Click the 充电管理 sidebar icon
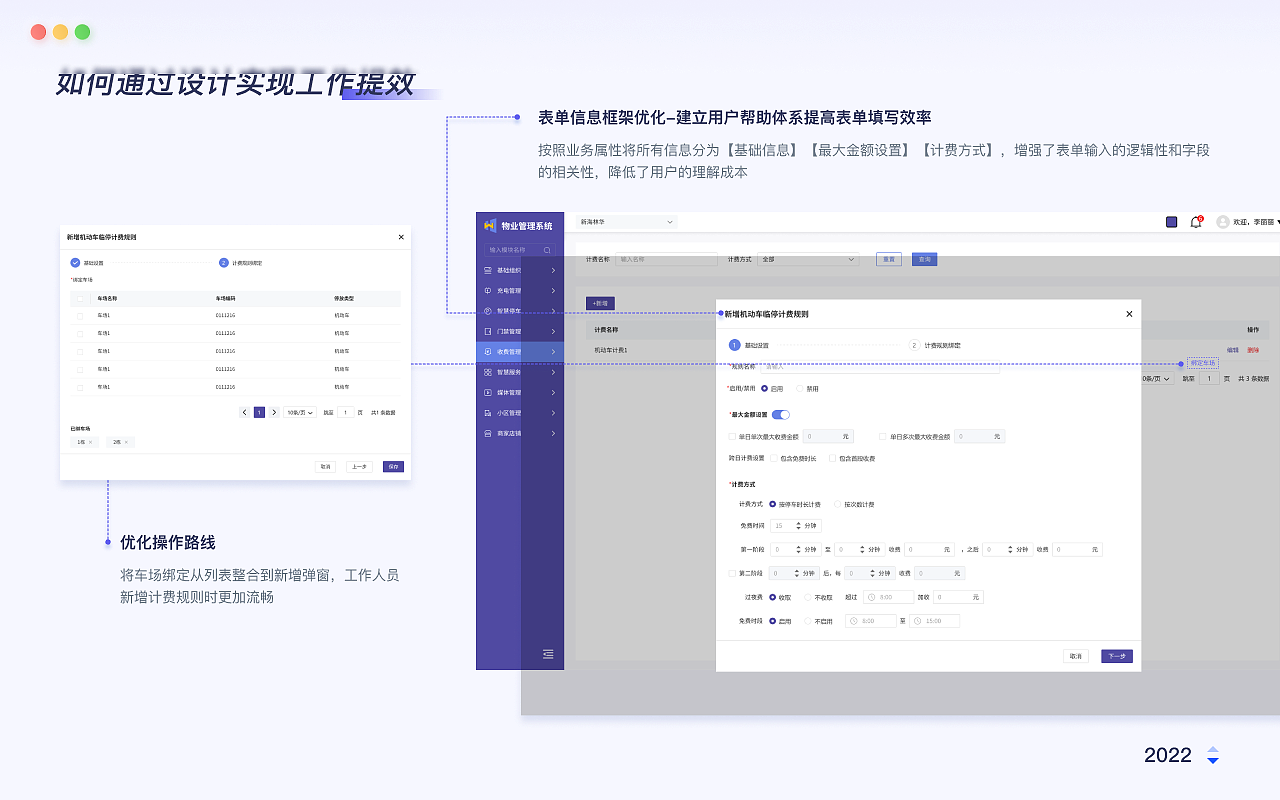This screenshot has width=1280, height=800. pyautogui.click(x=487, y=291)
